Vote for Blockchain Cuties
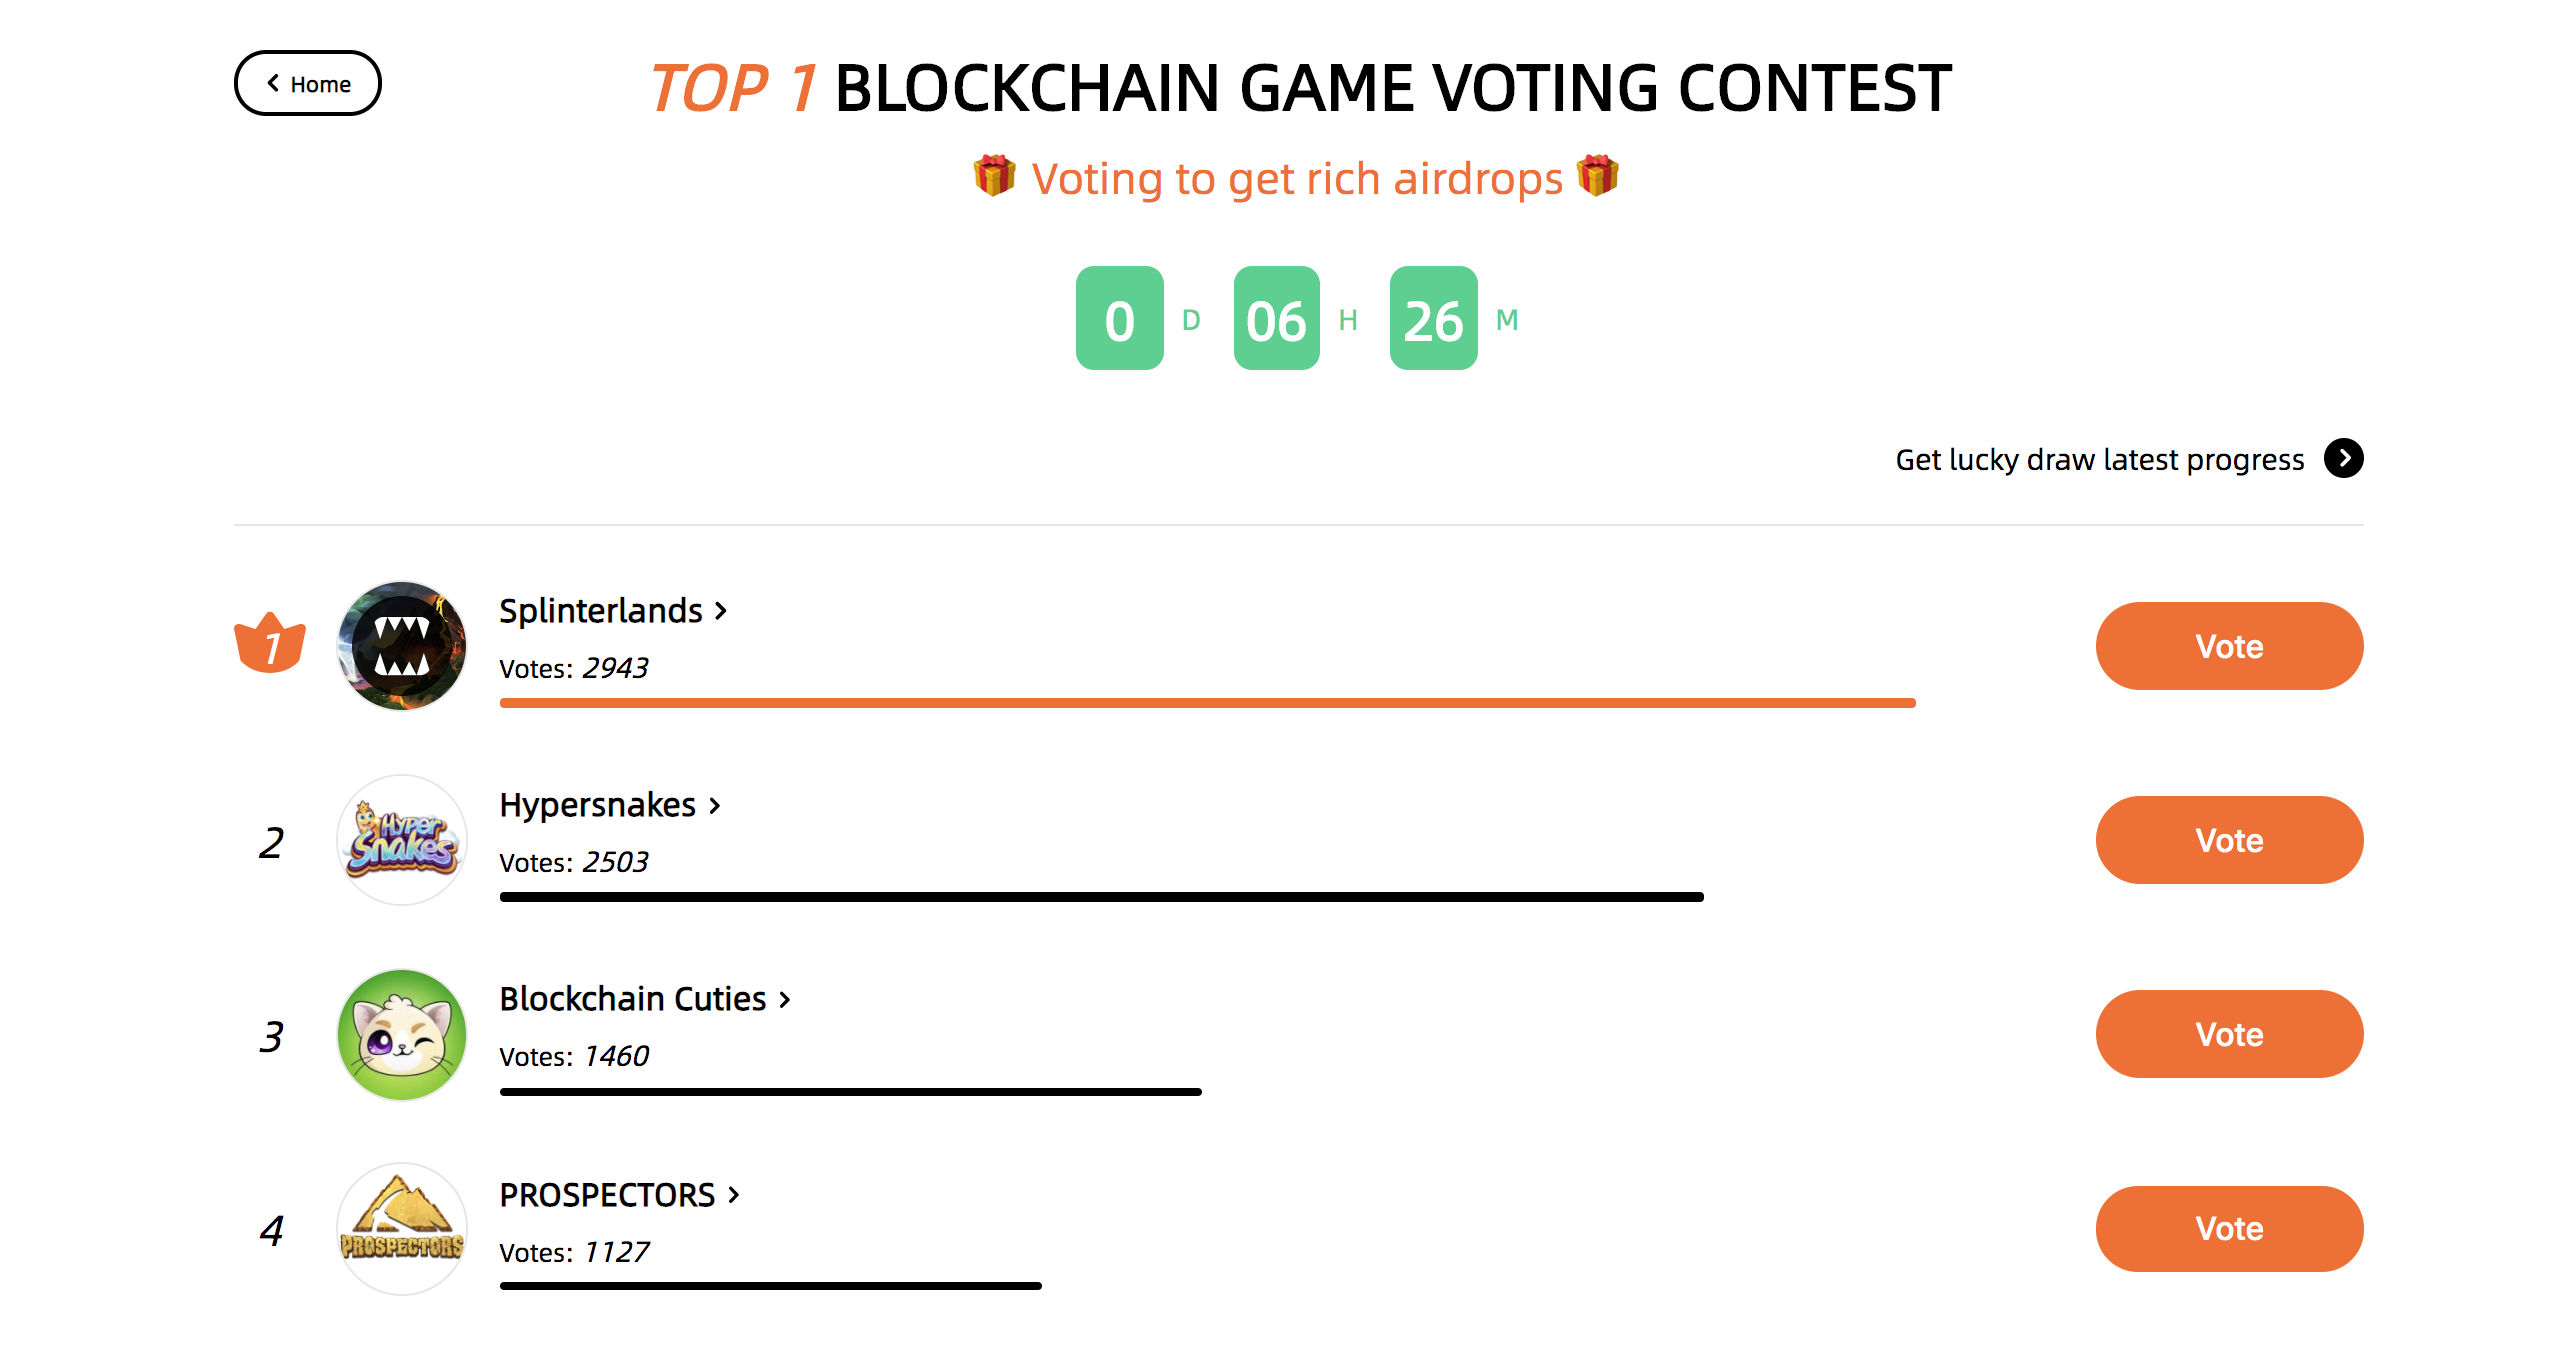The height and width of the screenshot is (1362, 2574). tap(2229, 1034)
